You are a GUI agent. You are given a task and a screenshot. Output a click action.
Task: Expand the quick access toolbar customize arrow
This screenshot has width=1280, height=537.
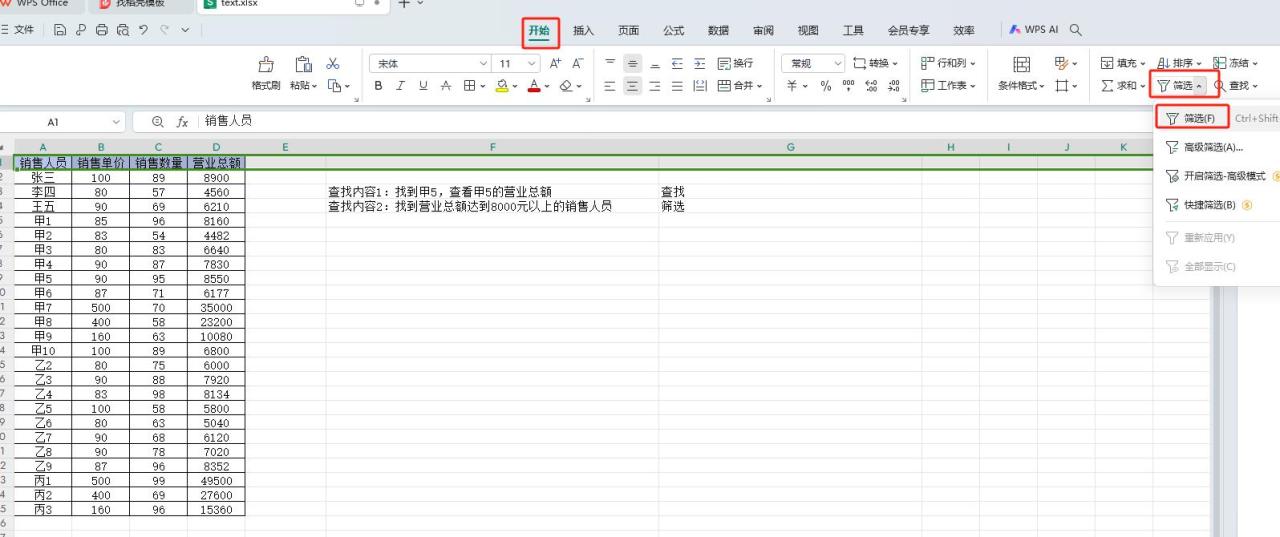click(186, 30)
